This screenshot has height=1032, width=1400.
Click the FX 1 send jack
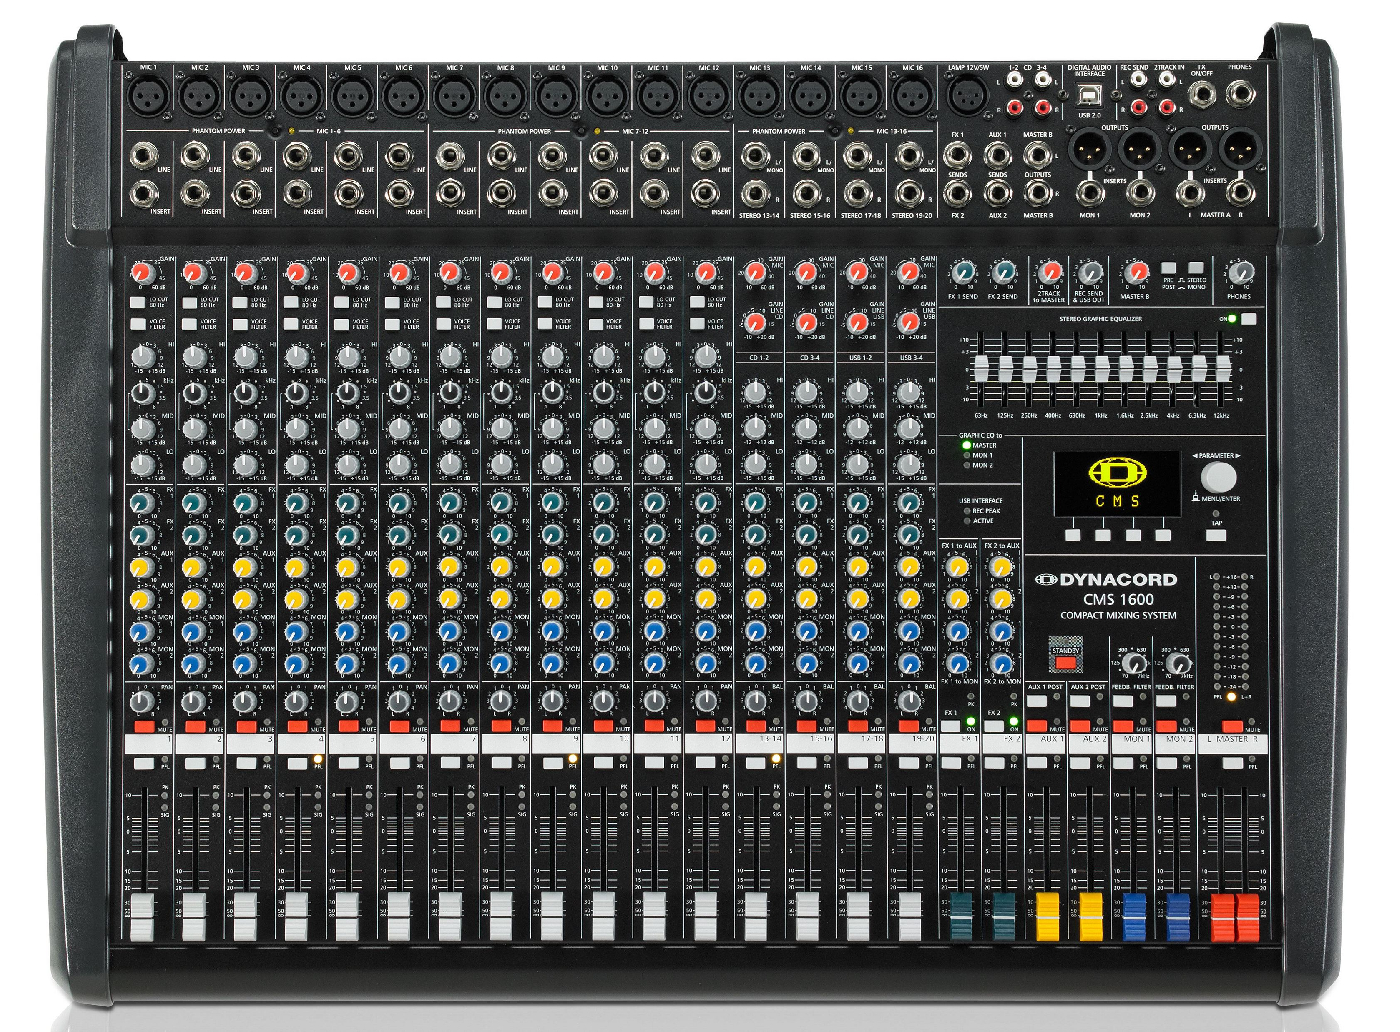tap(957, 155)
